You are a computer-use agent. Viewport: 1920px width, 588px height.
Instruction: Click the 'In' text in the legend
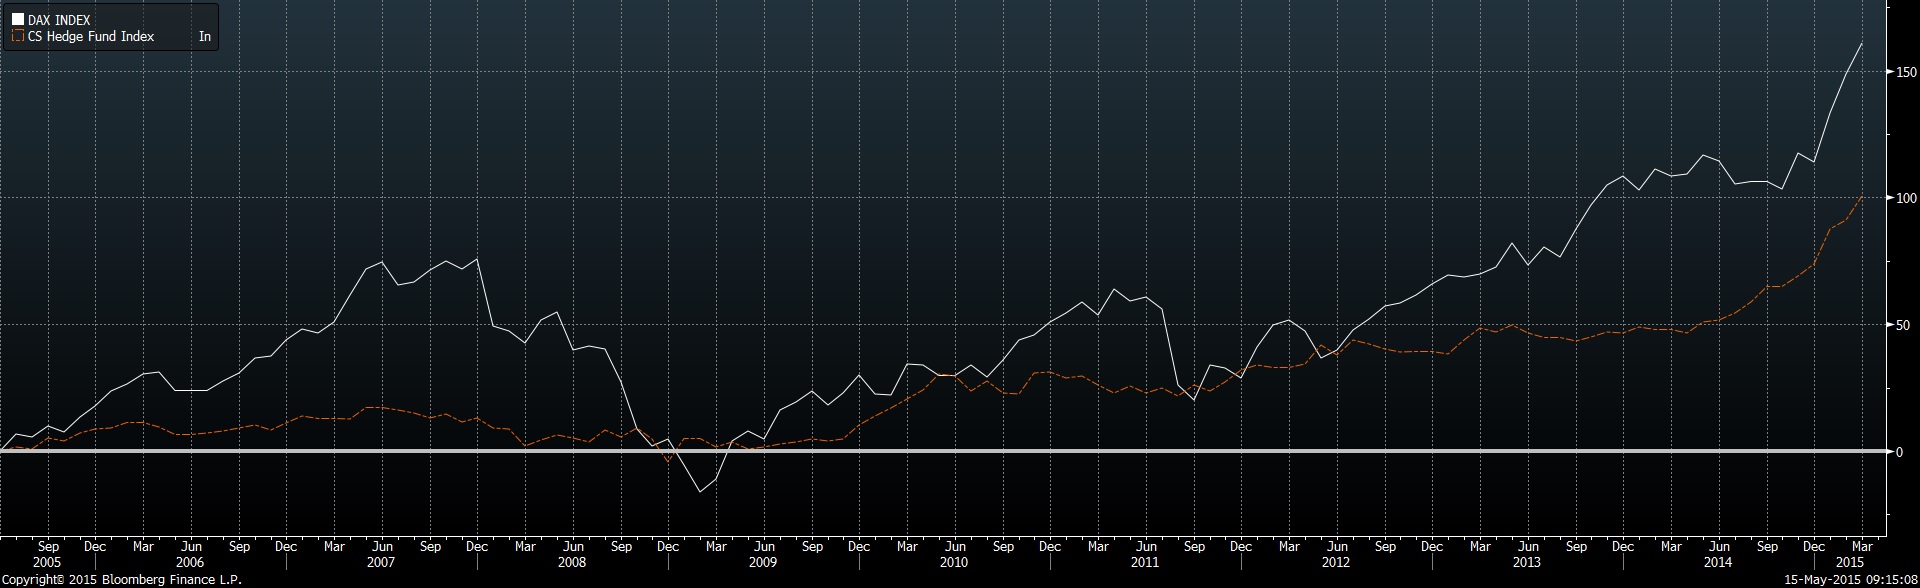205,37
